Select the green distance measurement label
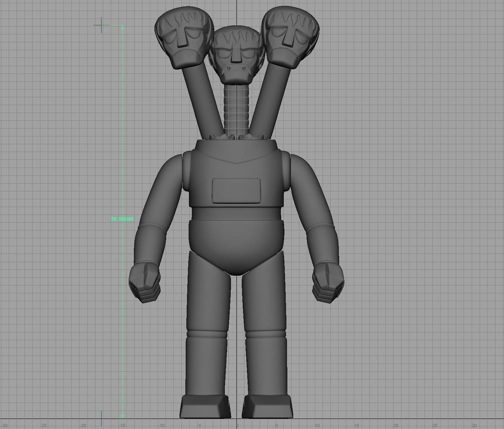The image size is (504, 429). (x=122, y=219)
